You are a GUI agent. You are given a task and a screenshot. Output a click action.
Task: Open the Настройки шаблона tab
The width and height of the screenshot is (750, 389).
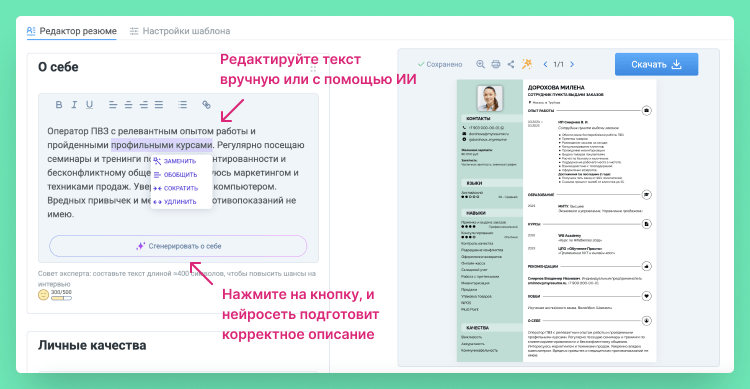tap(180, 31)
